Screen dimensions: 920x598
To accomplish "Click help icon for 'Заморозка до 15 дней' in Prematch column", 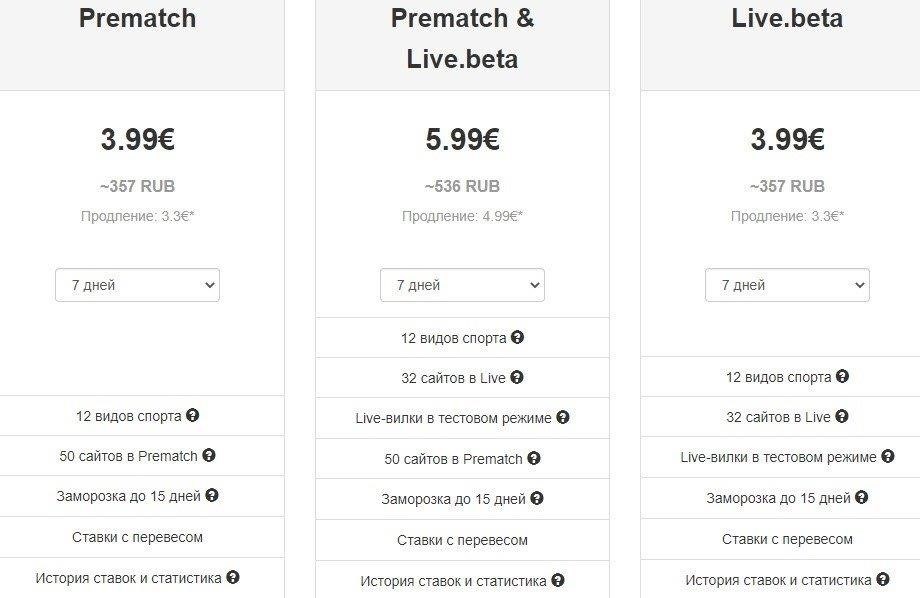I will click(x=212, y=495).
